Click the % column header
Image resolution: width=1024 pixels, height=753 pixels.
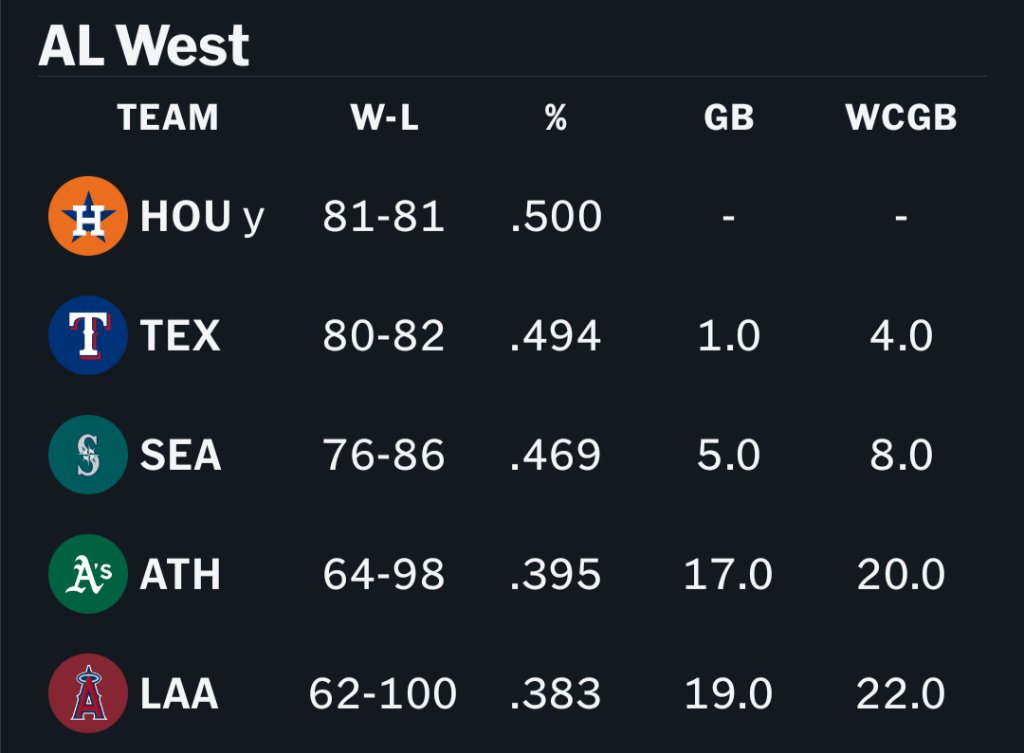click(x=556, y=118)
